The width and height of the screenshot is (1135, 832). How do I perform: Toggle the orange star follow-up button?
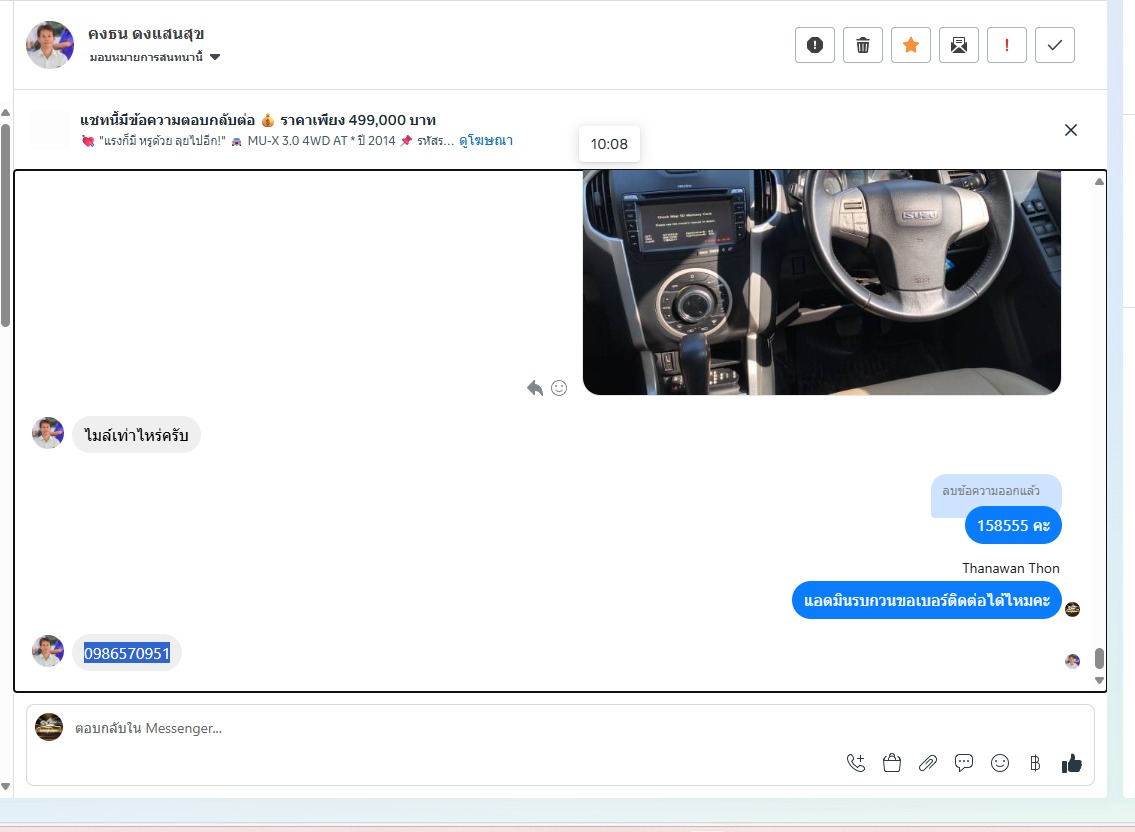(911, 46)
